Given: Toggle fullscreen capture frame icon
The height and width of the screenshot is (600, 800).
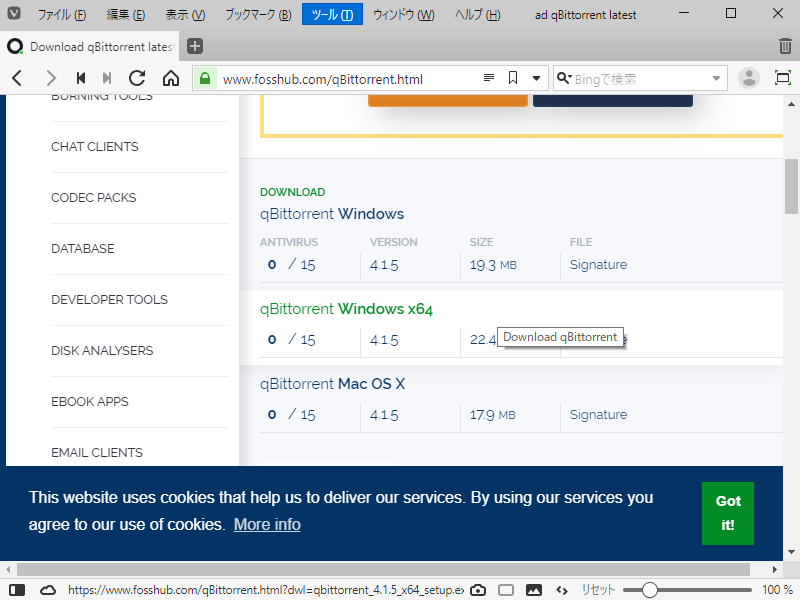Looking at the screenshot, I should tap(783, 78).
